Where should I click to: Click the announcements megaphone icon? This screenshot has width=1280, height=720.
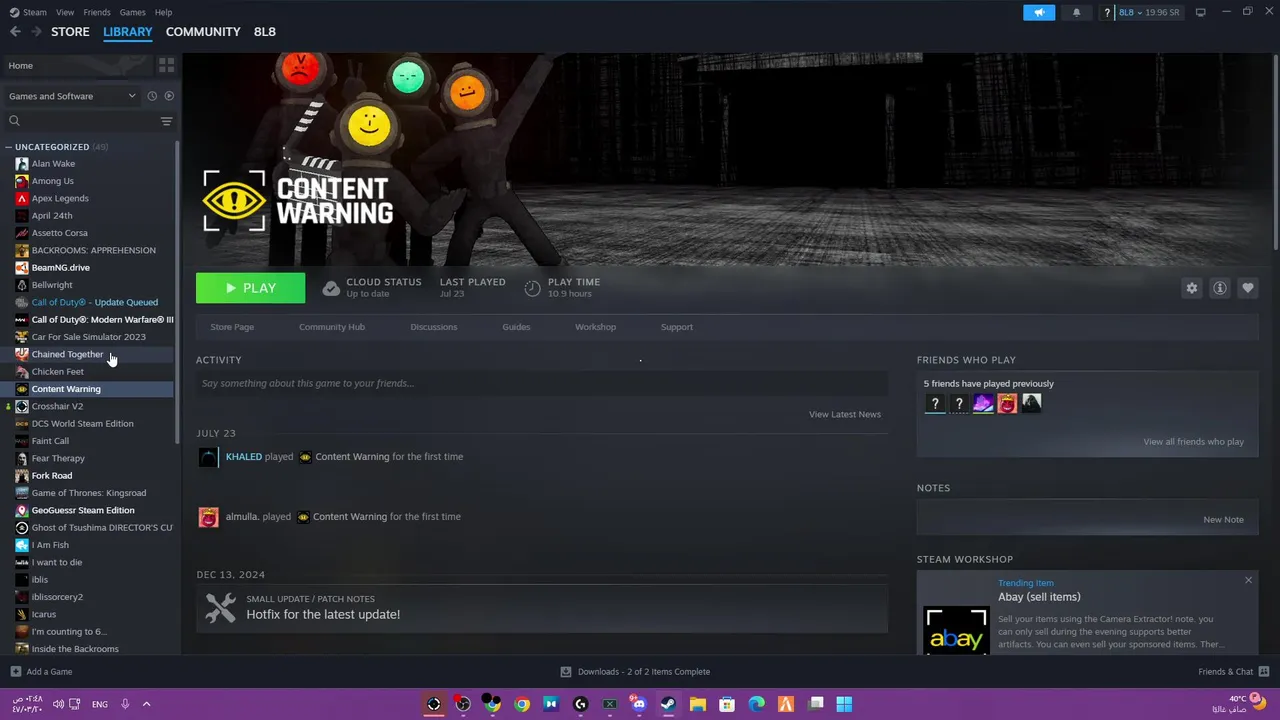coord(1039,12)
